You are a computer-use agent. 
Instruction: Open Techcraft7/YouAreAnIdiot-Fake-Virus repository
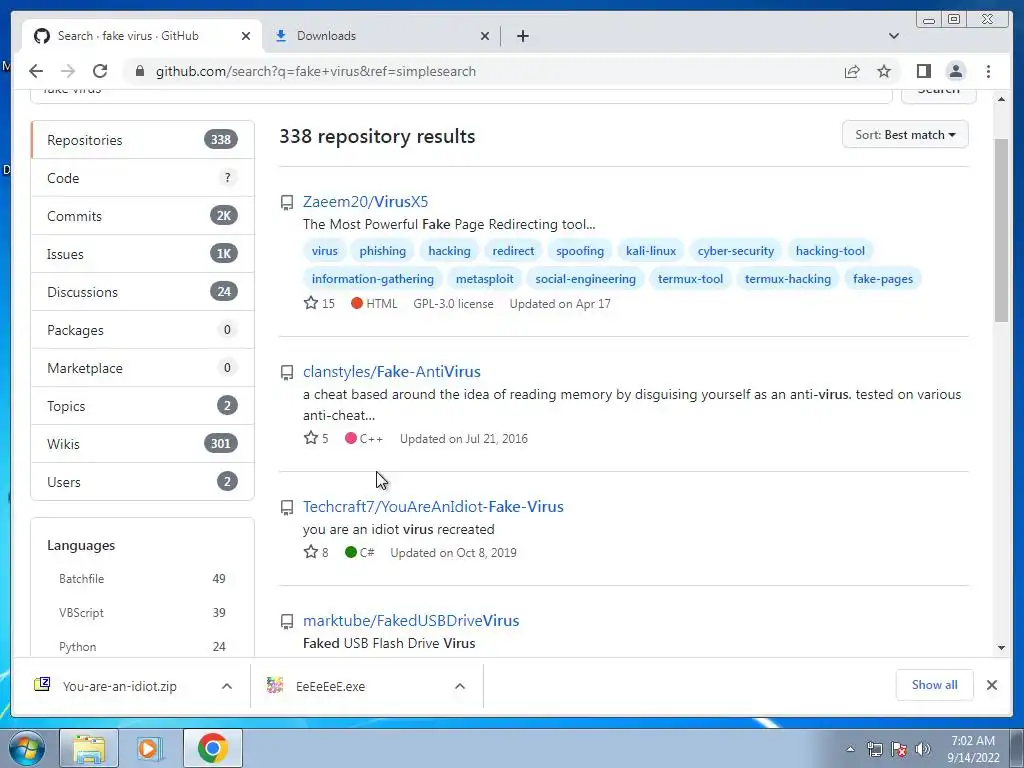pyautogui.click(x=433, y=507)
